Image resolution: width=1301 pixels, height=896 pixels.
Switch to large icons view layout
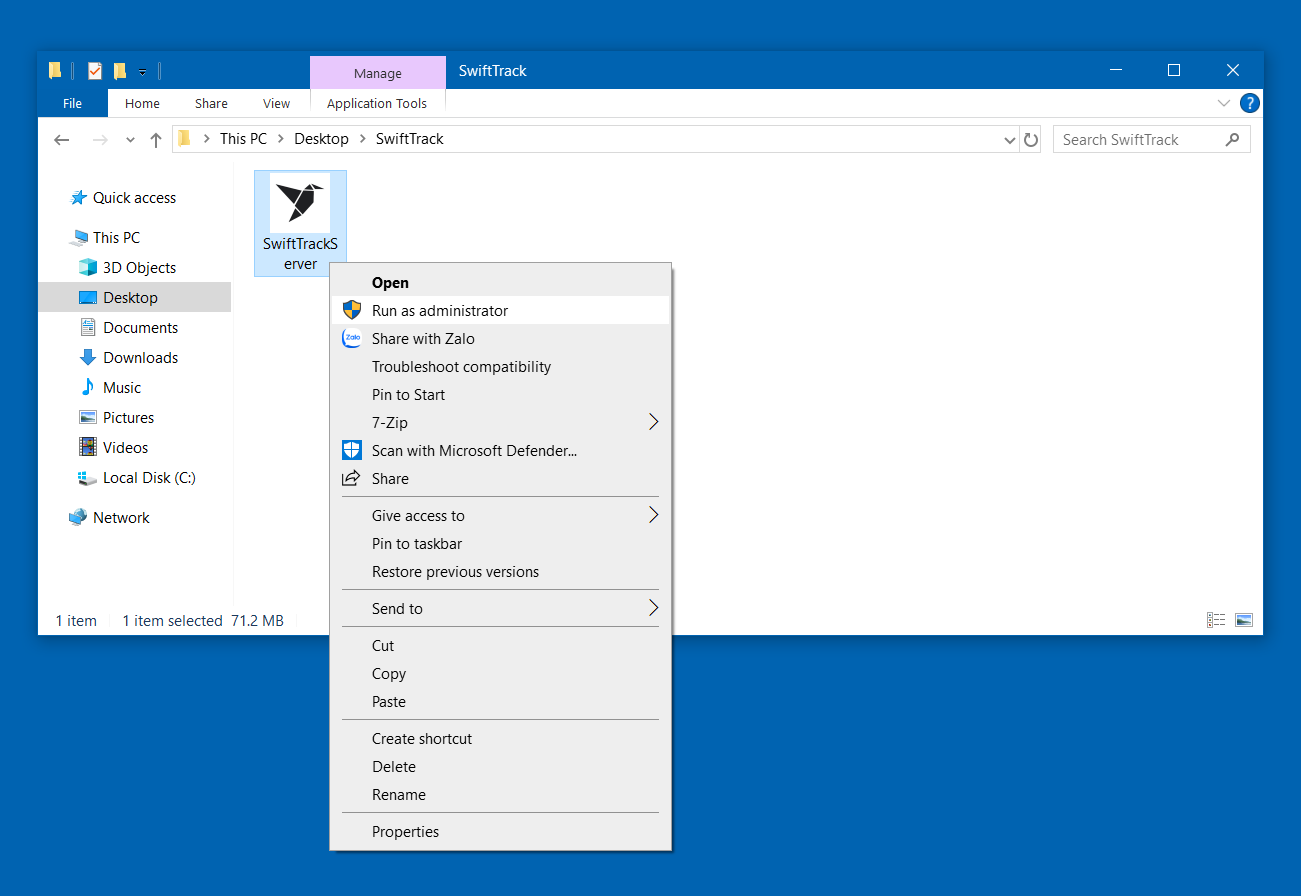click(1244, 620)
